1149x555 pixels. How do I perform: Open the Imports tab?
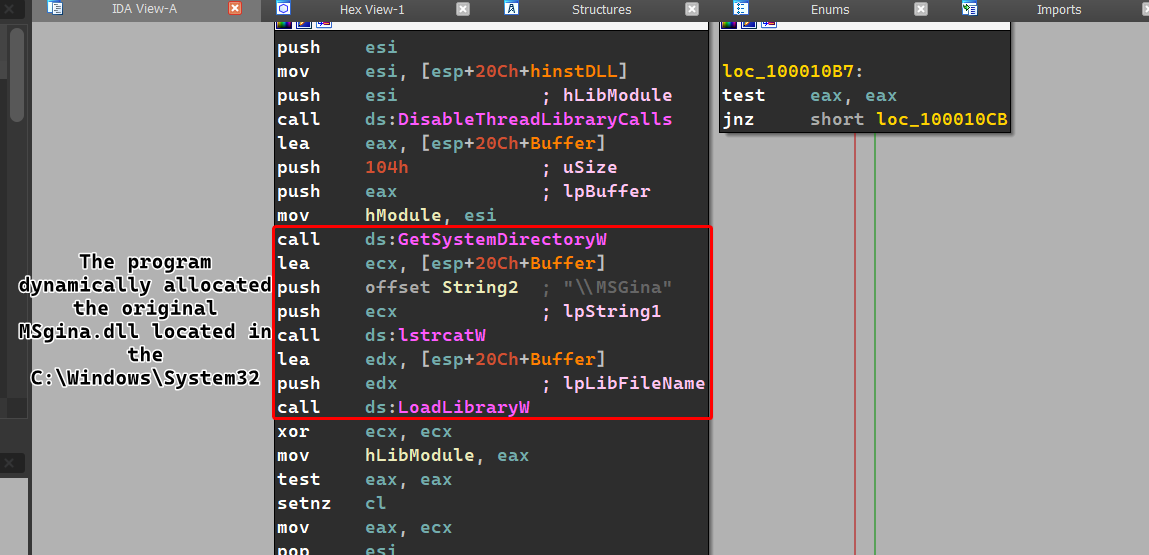[1058, 10]
